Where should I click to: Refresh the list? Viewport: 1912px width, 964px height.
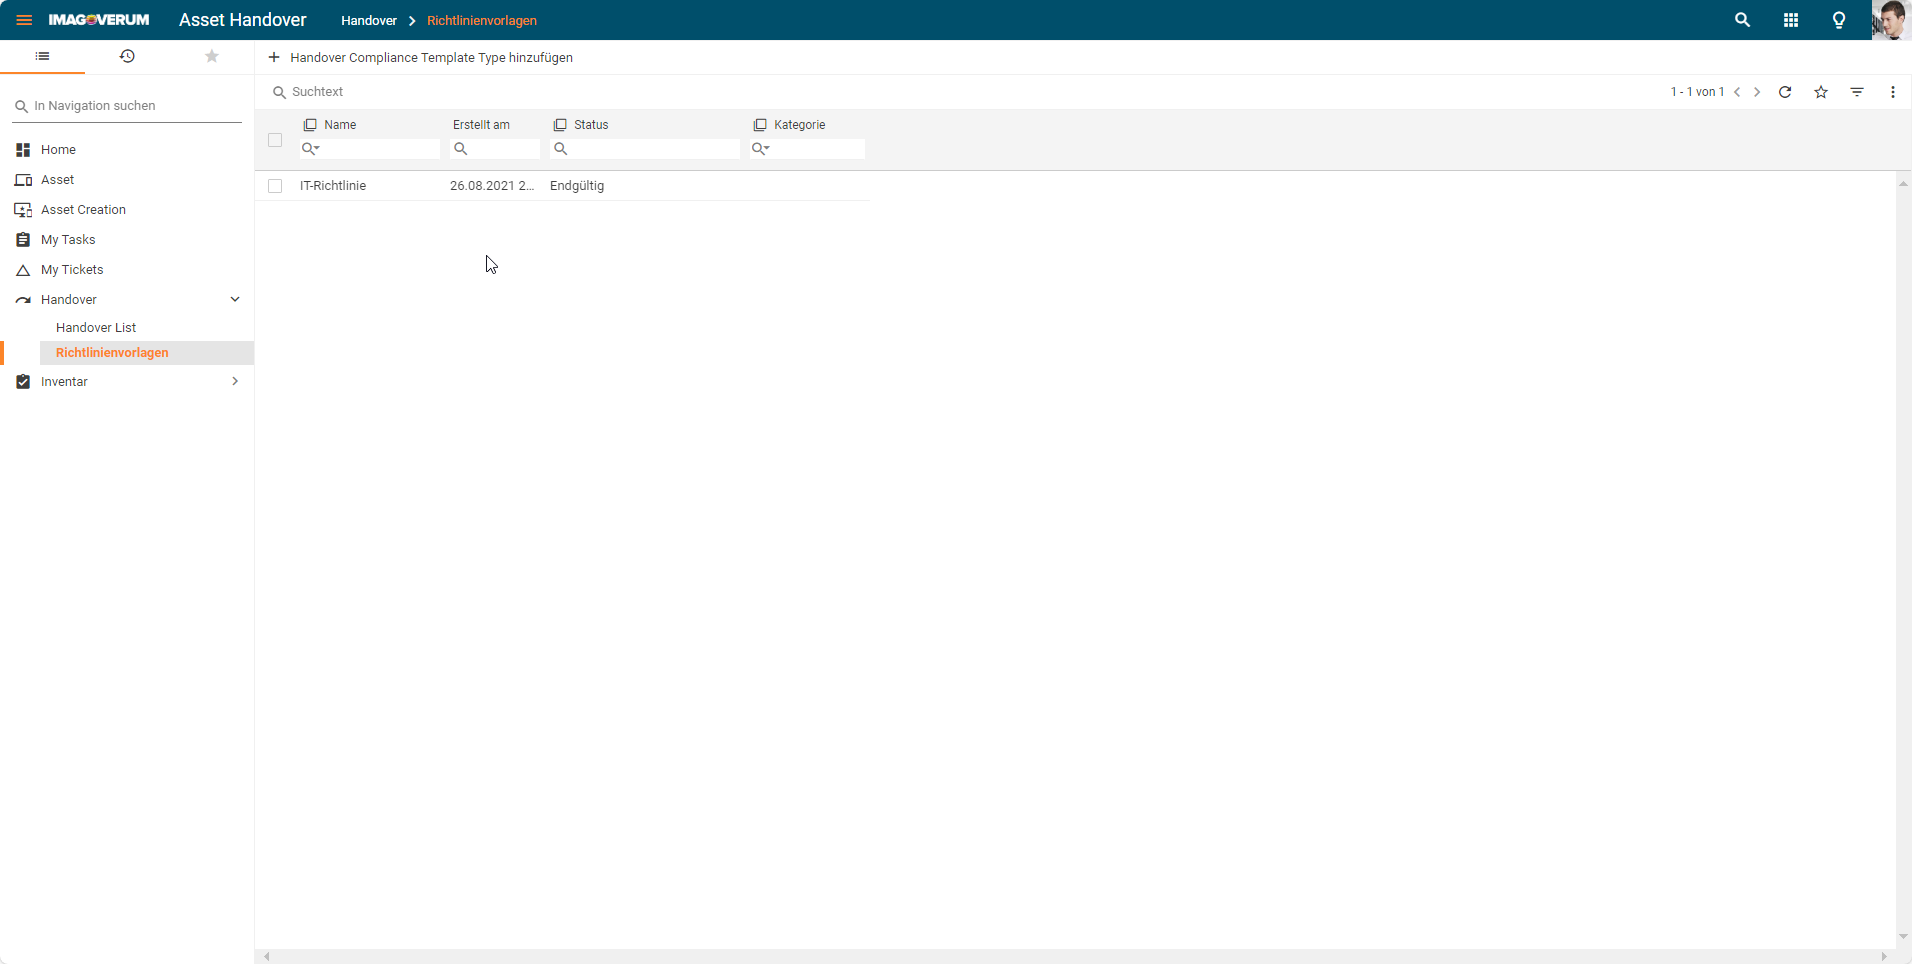pyautogui.click(x=1785, y=92)
